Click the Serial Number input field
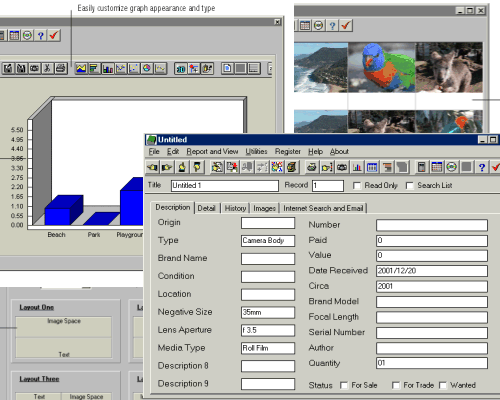Screen dimensions: 500x400 coord(432,333)
